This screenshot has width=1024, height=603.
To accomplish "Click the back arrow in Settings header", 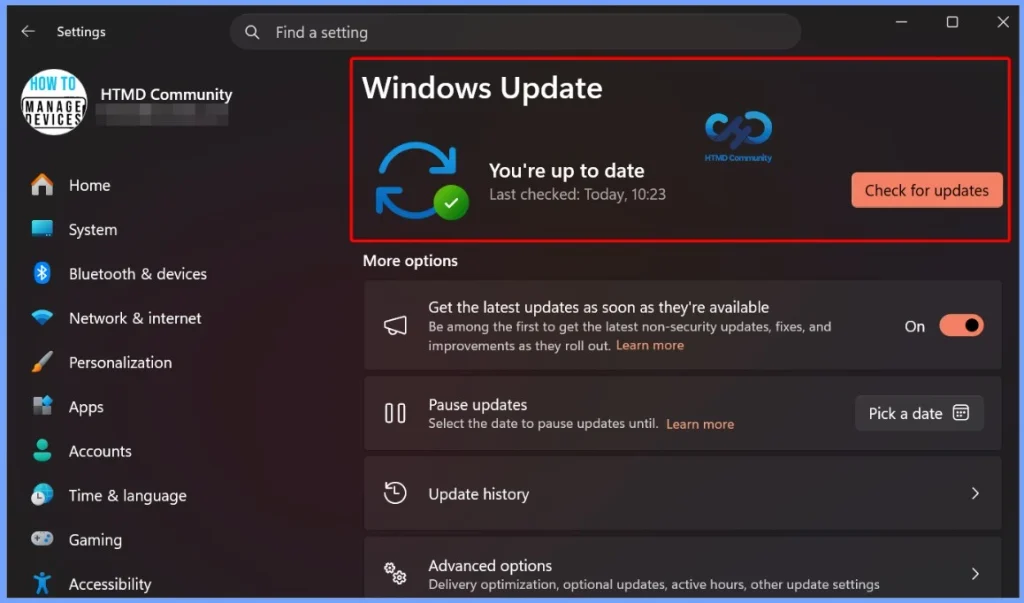I will [x=27, y=31].
